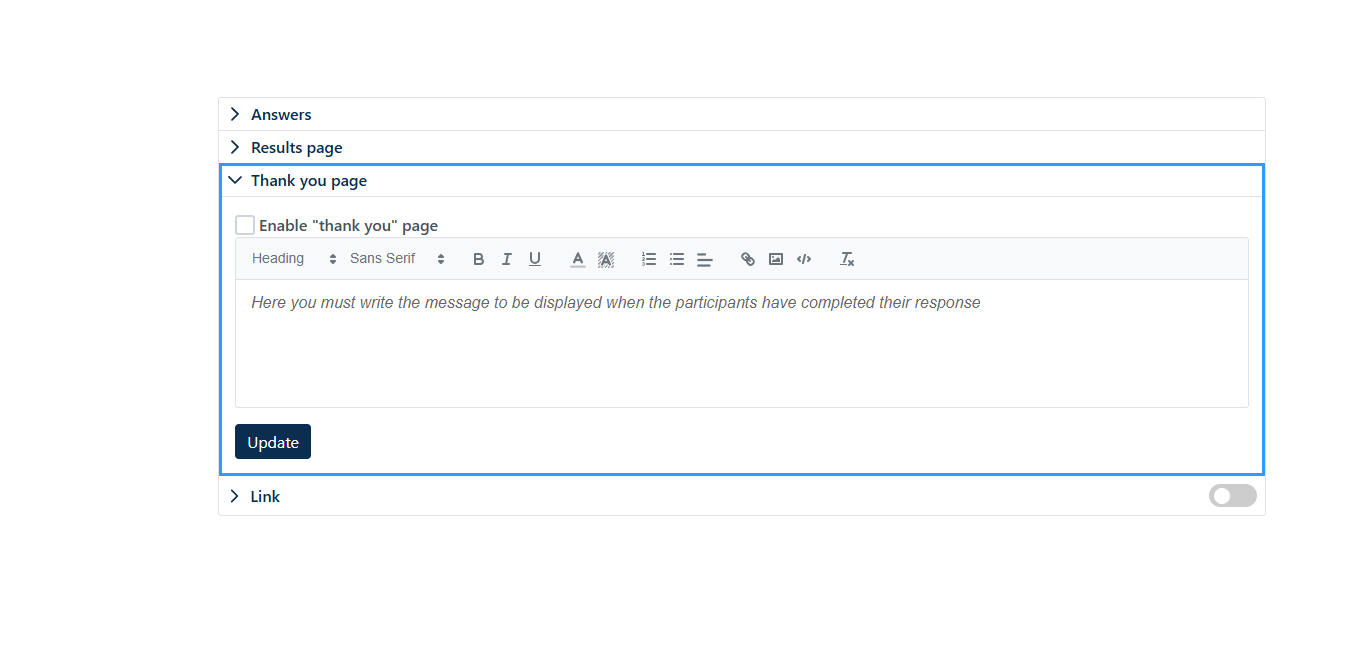The height and width of the screenshot is (671, 1360).
Task: Toggle bold formatting in editor toolbar
Action: click(479, 259)
